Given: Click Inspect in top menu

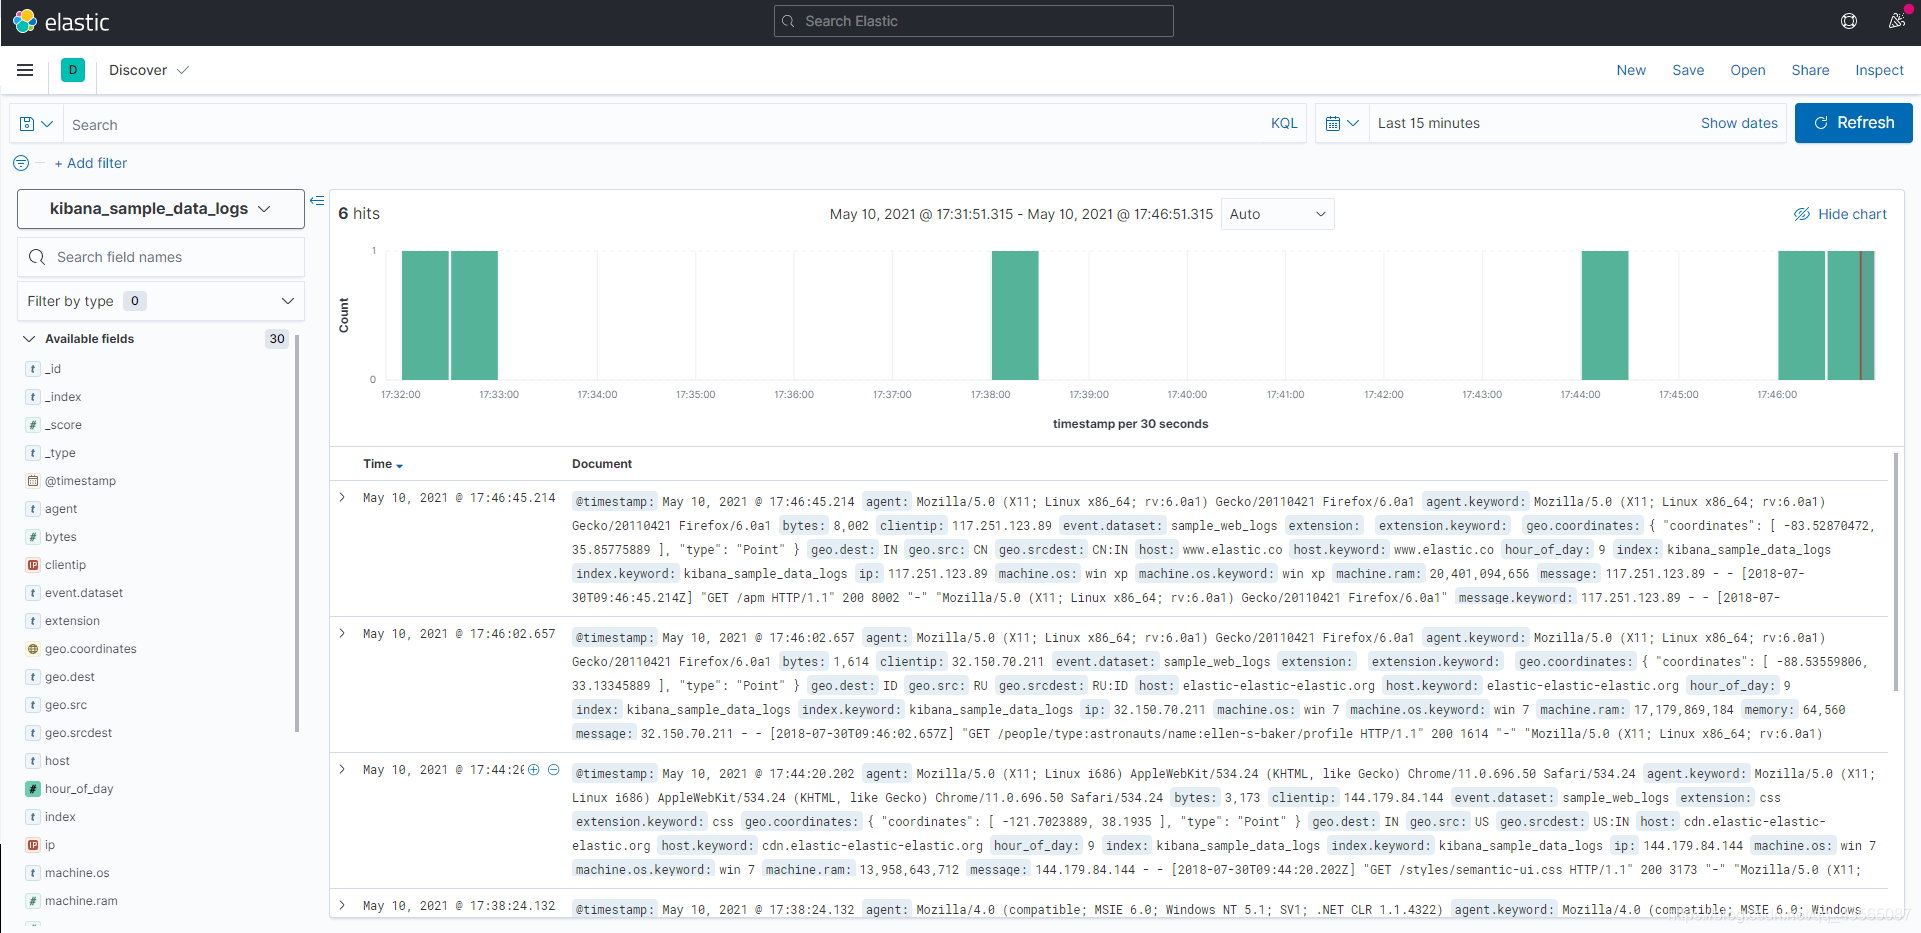Looking at the screenshot, I should pyautogui.click(x=1879, y=70).
